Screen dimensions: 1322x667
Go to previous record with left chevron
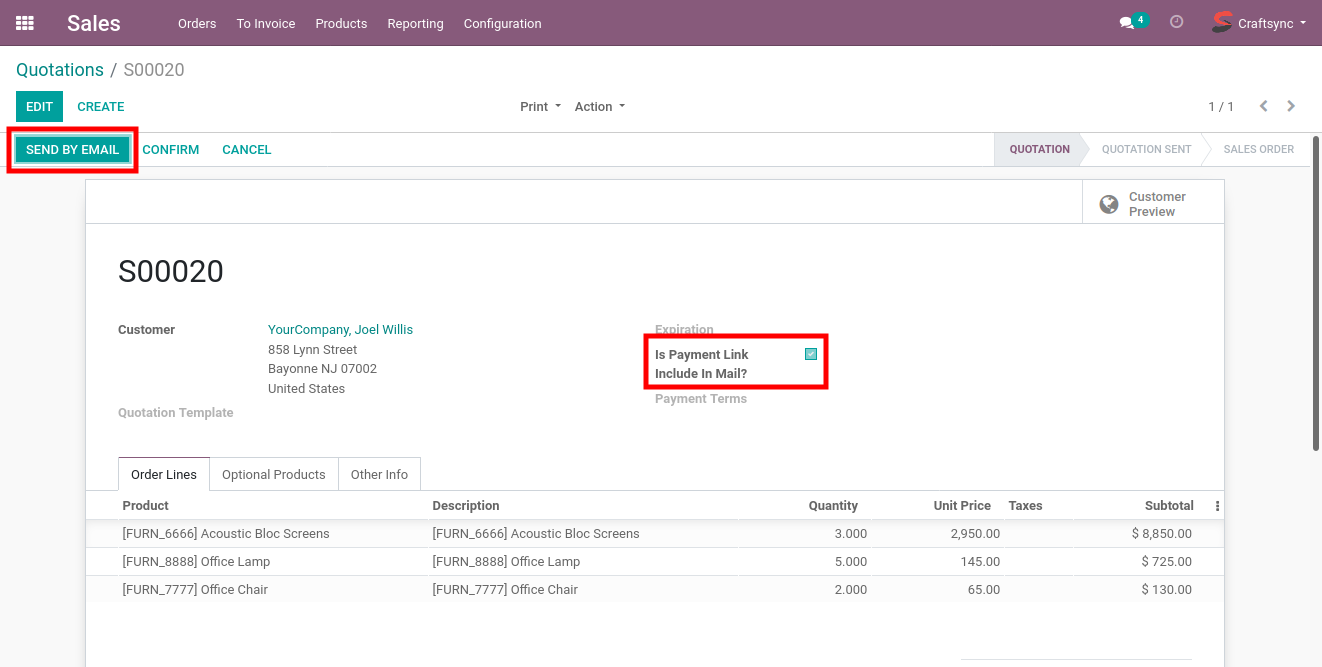coord(1263,106)
